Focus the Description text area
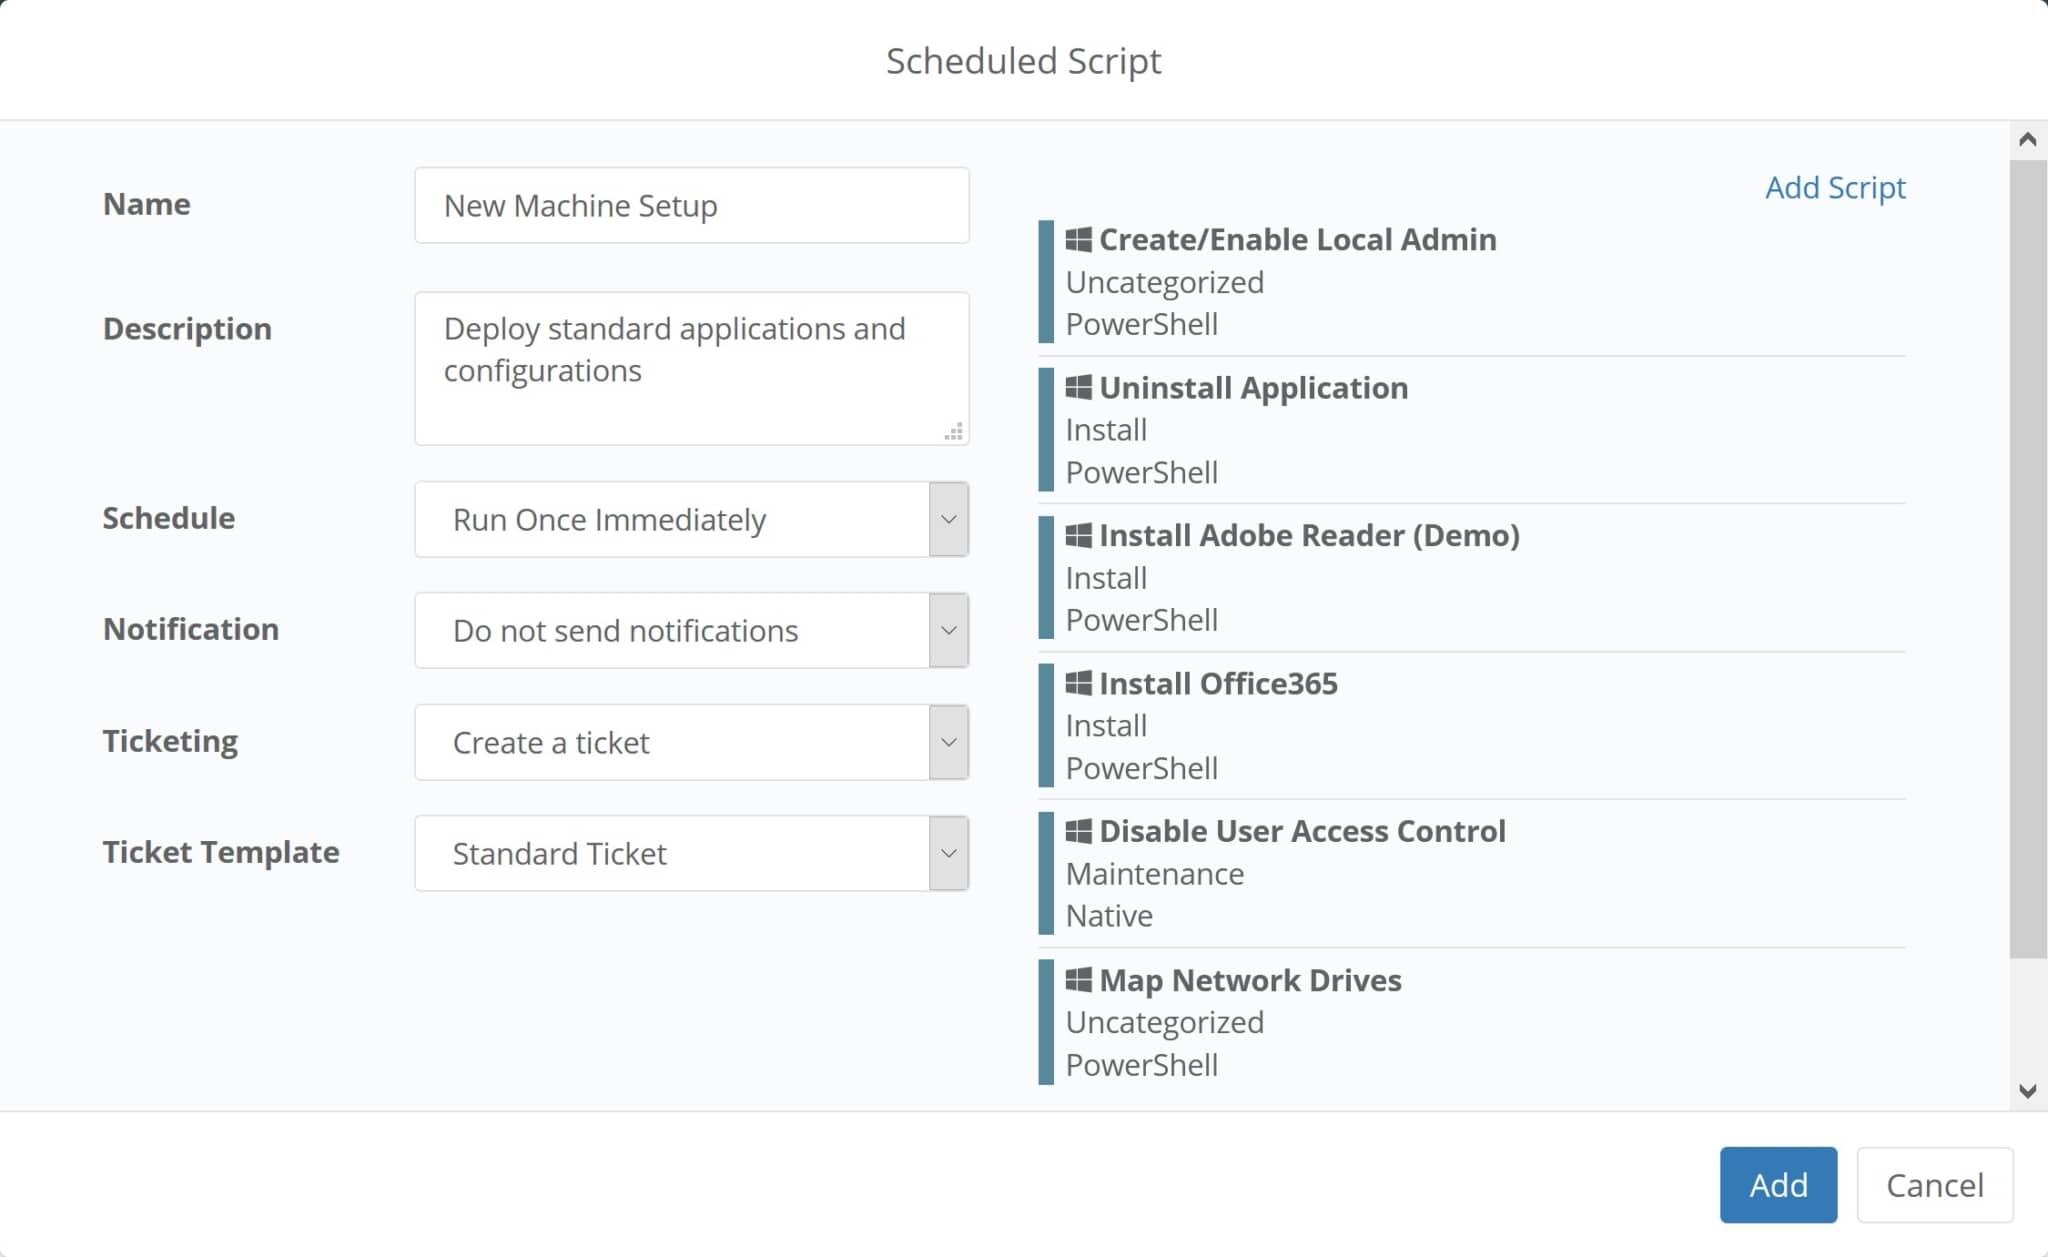The height and width of the screenshot is (1257, 2048). coord(691,368)
